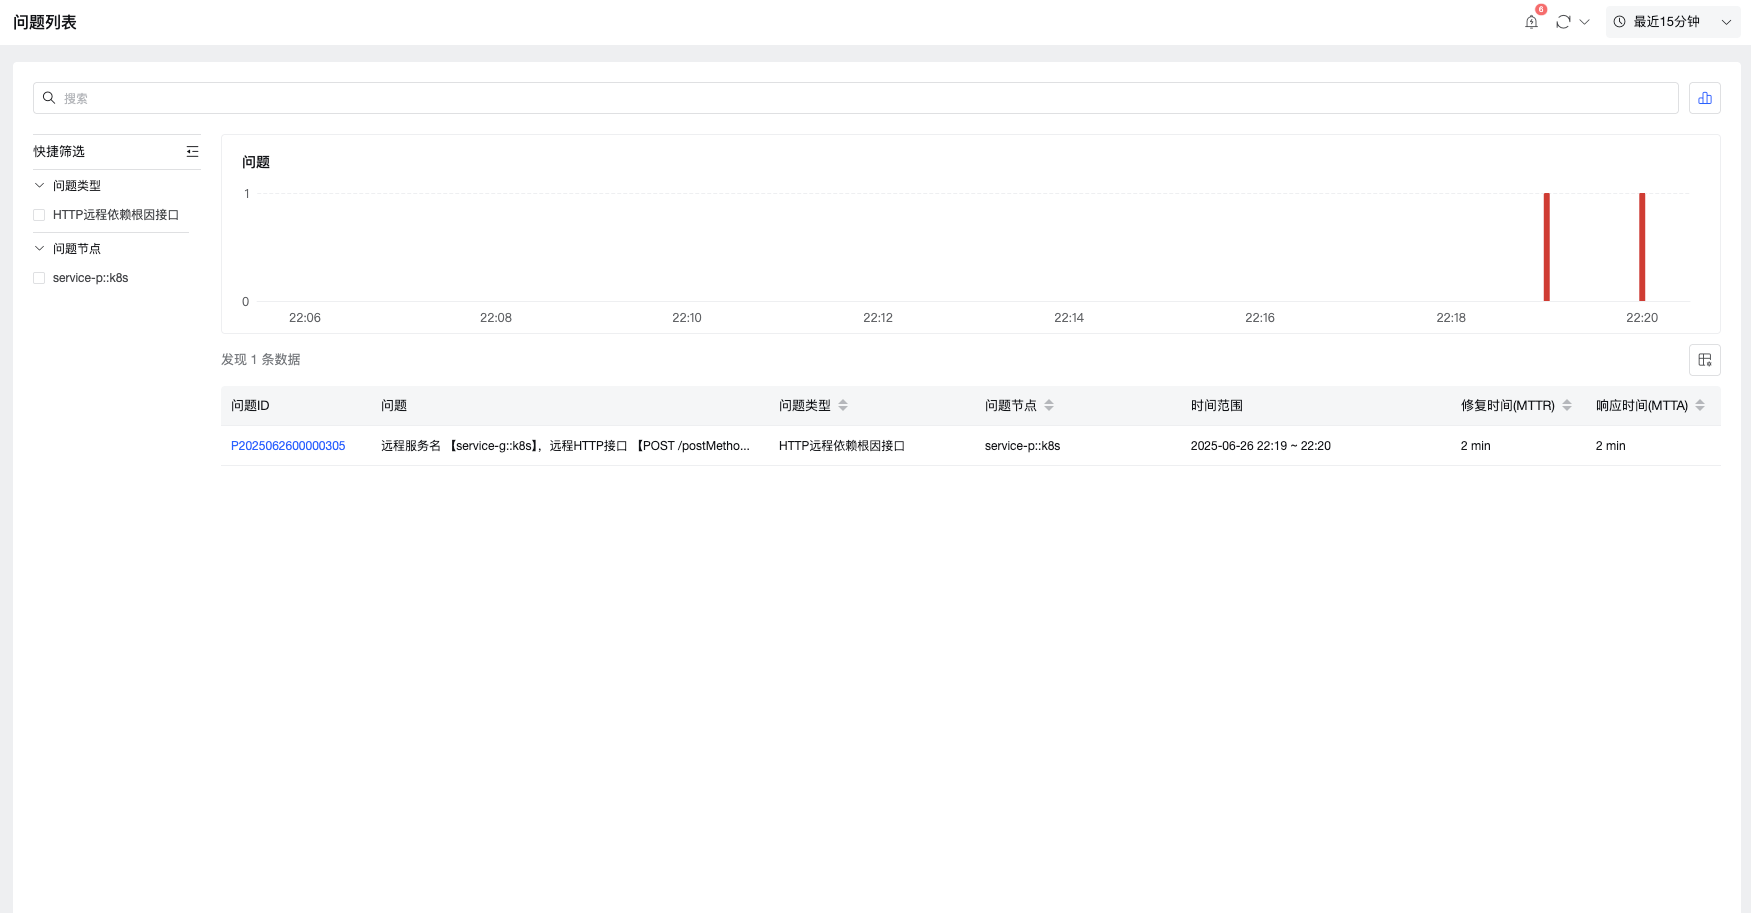Screen dimensions: 1751x913
Task: Sort by 响应时间(MTTA) column arrows
Action: coord(1700,405)
